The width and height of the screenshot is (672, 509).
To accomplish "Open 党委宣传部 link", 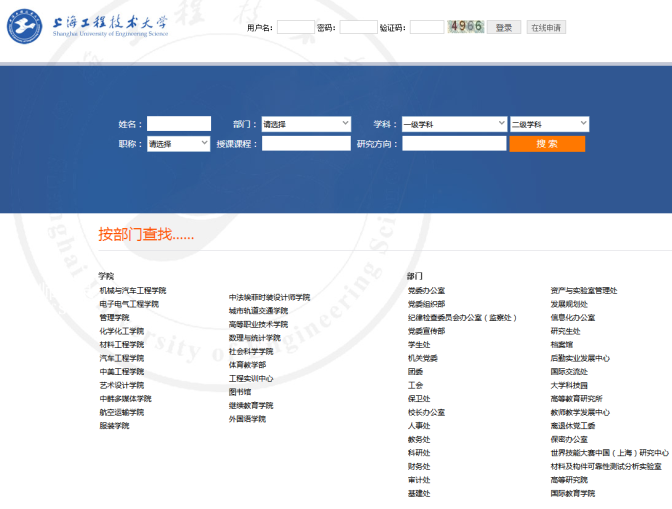I will [426, 331].
